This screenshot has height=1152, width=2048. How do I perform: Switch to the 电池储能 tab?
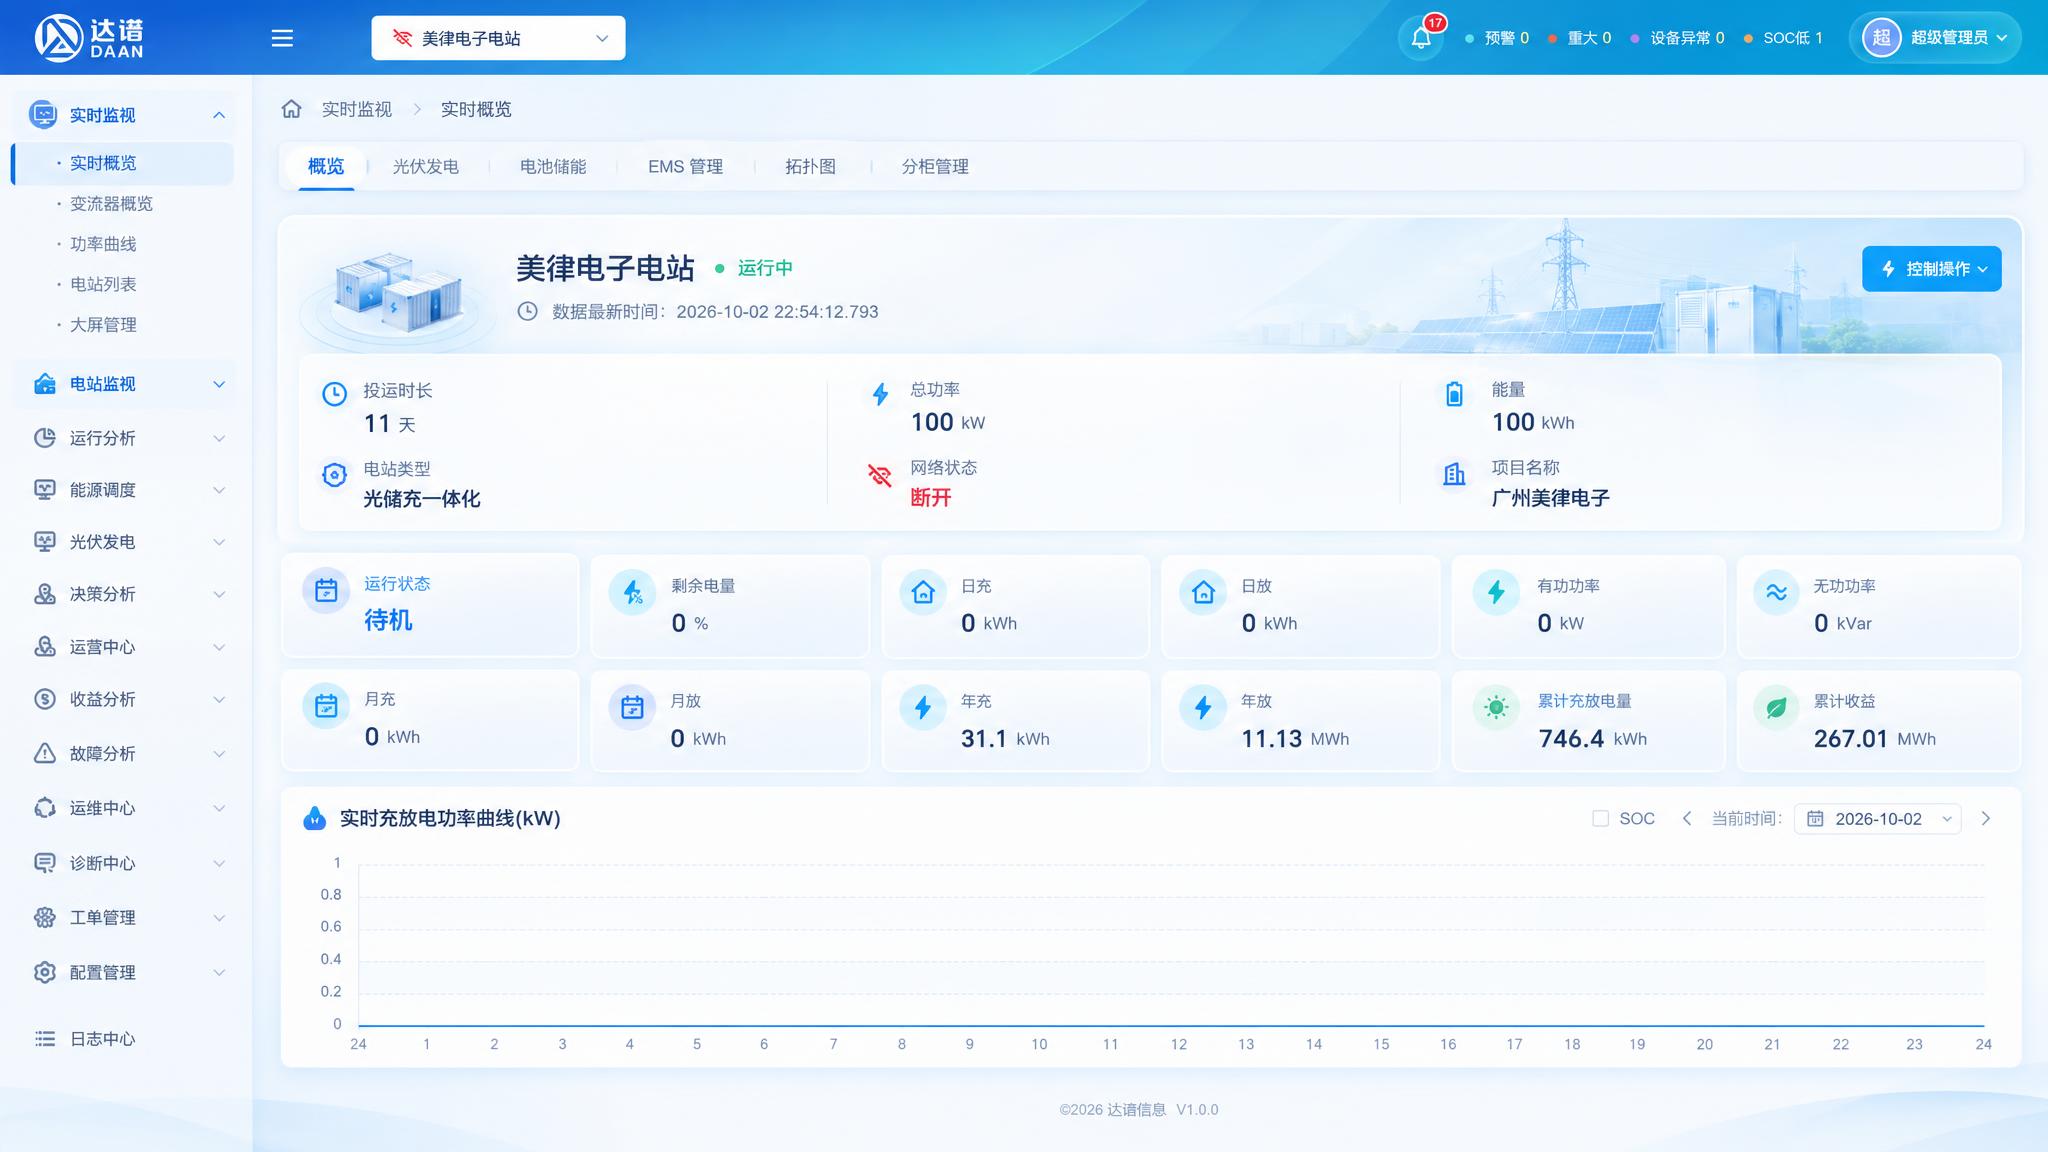pos(553,166)
